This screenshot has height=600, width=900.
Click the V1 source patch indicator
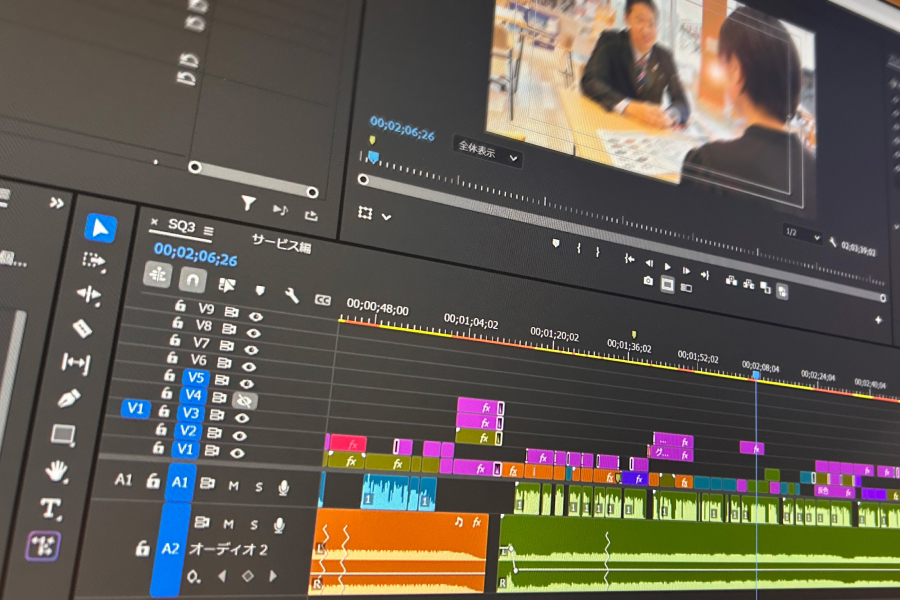[x=135, y=408]
